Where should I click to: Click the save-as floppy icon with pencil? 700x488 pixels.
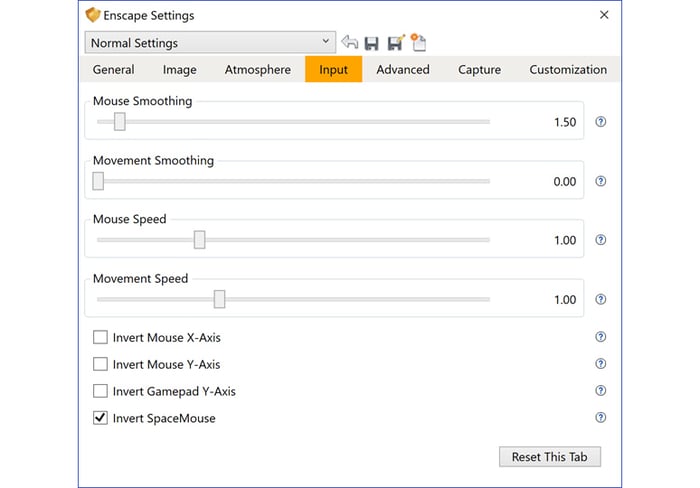(x=396, y=42)
